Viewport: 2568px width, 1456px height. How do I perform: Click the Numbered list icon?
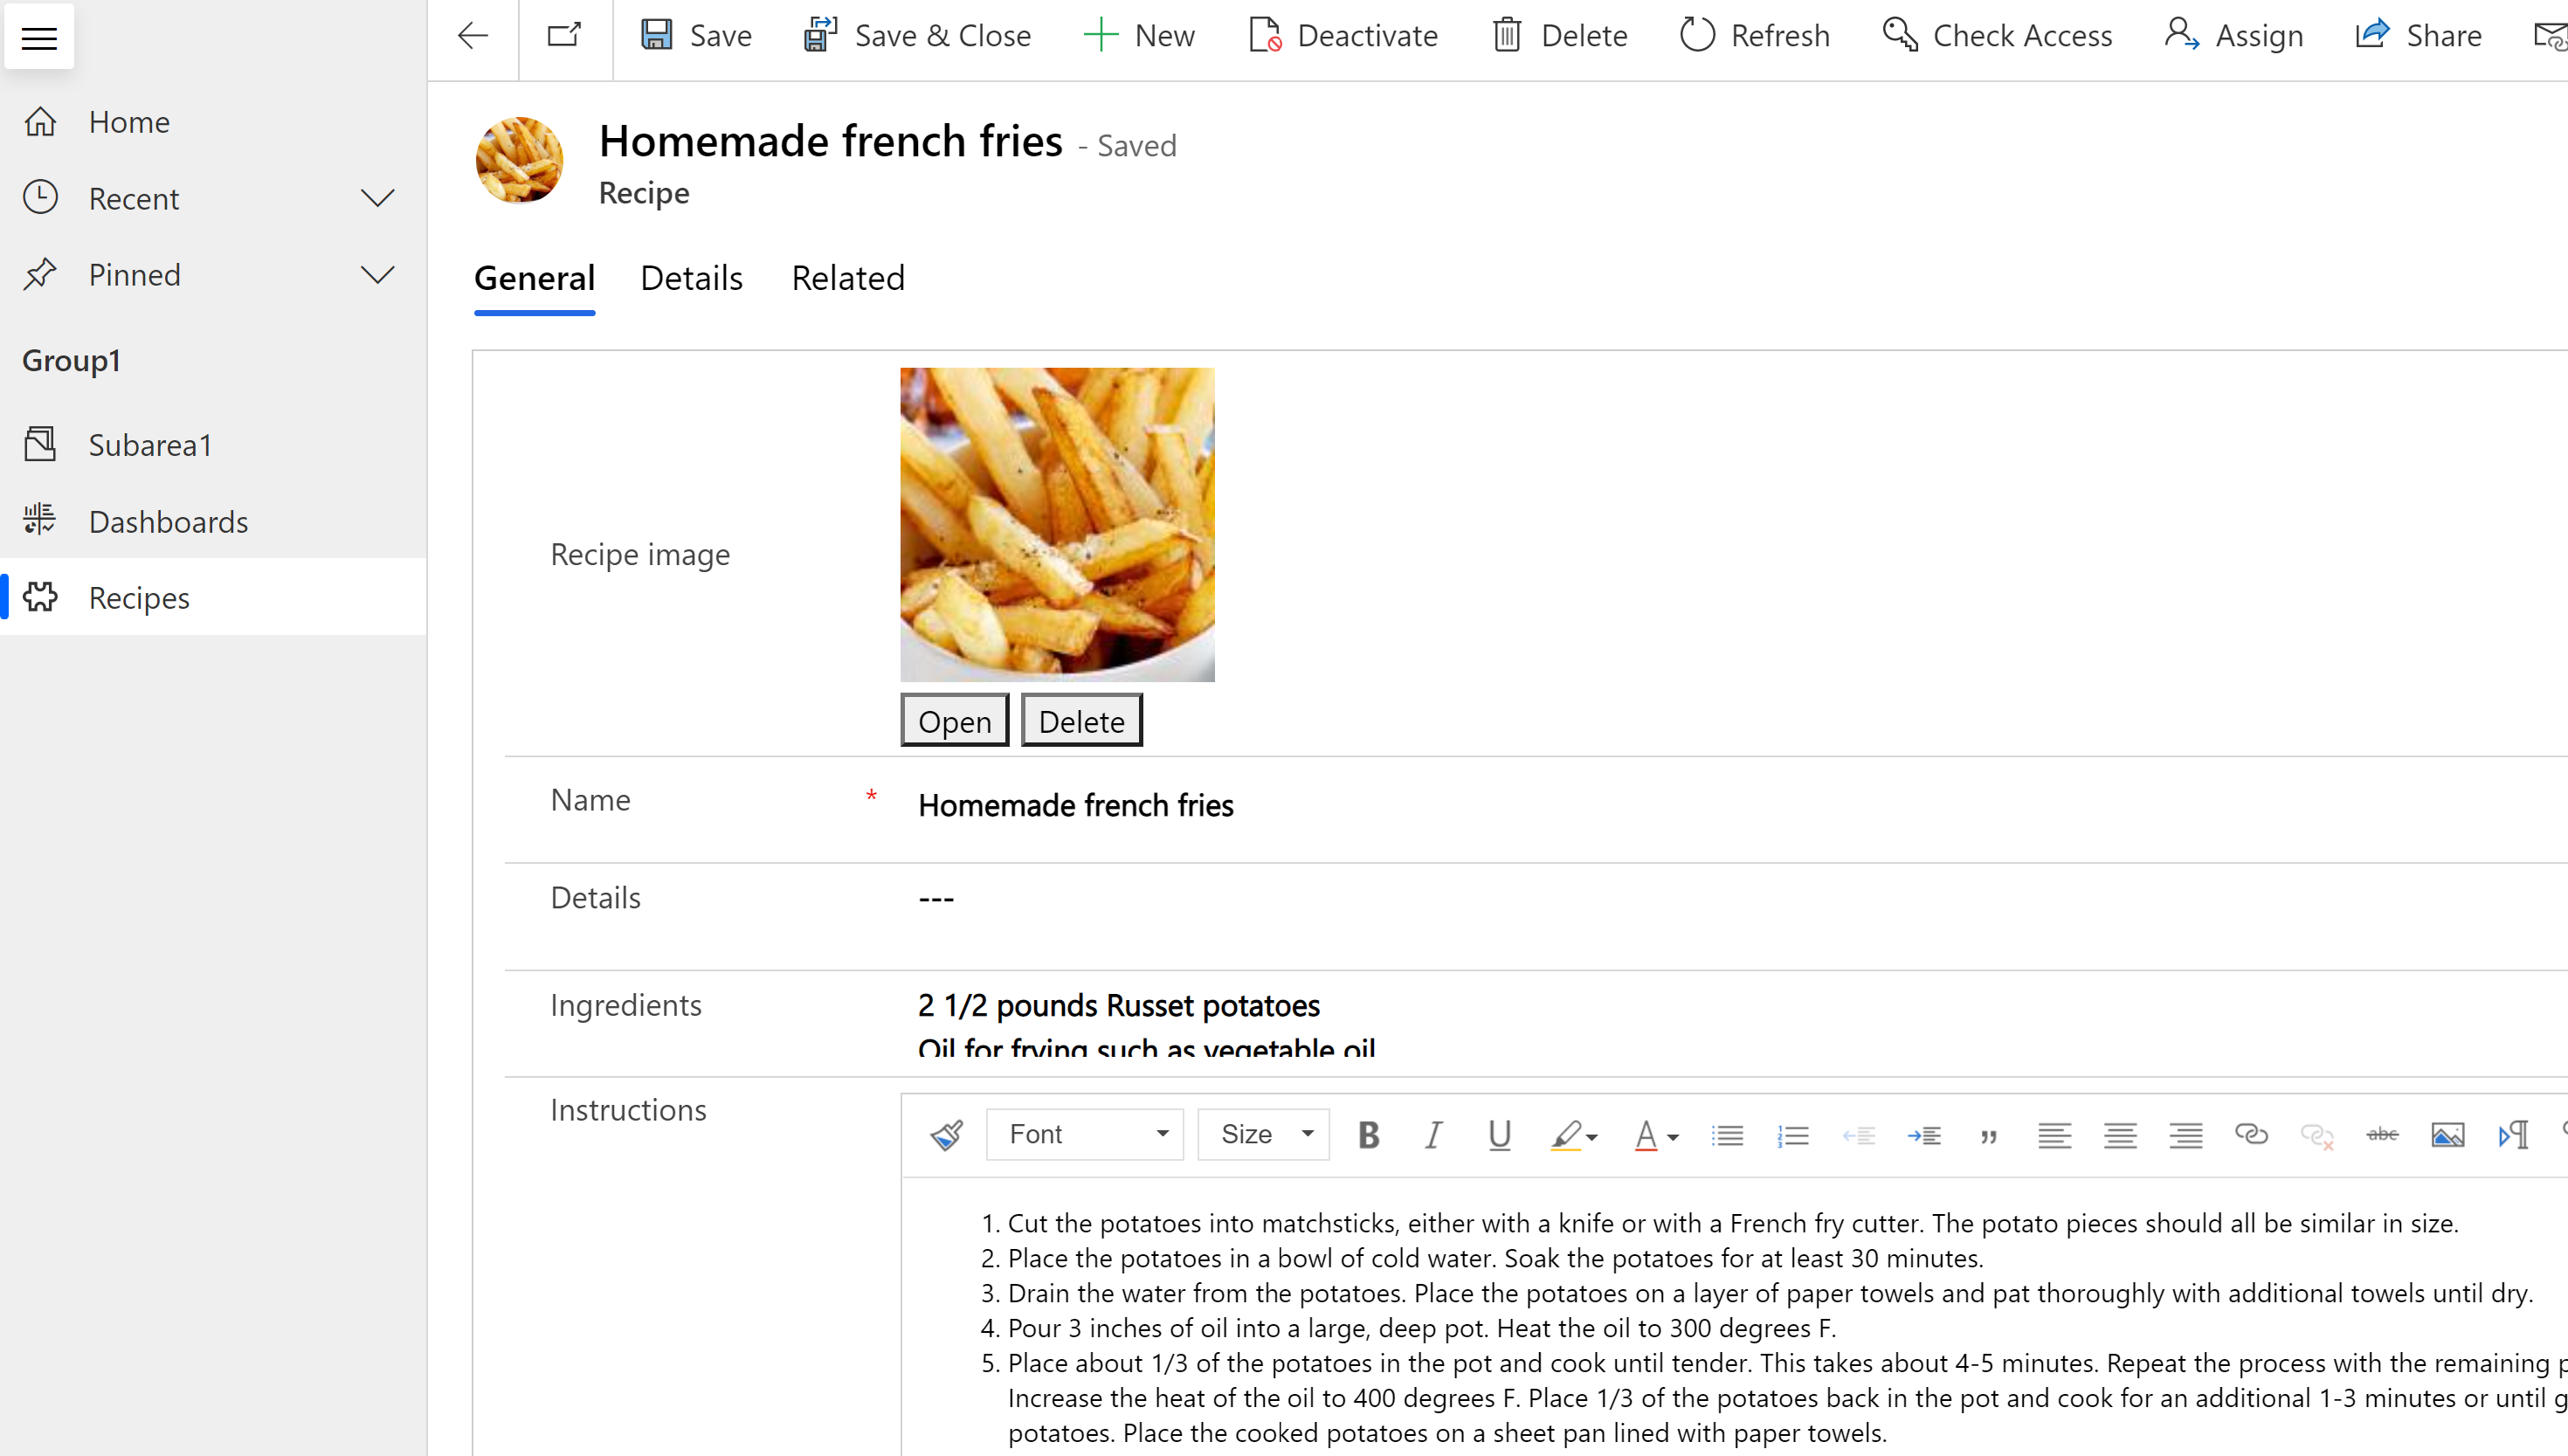(1792, 1134)
